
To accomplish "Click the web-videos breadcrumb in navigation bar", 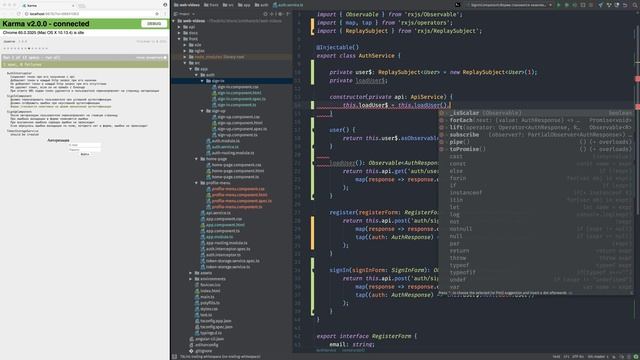I will click(187, 5).
